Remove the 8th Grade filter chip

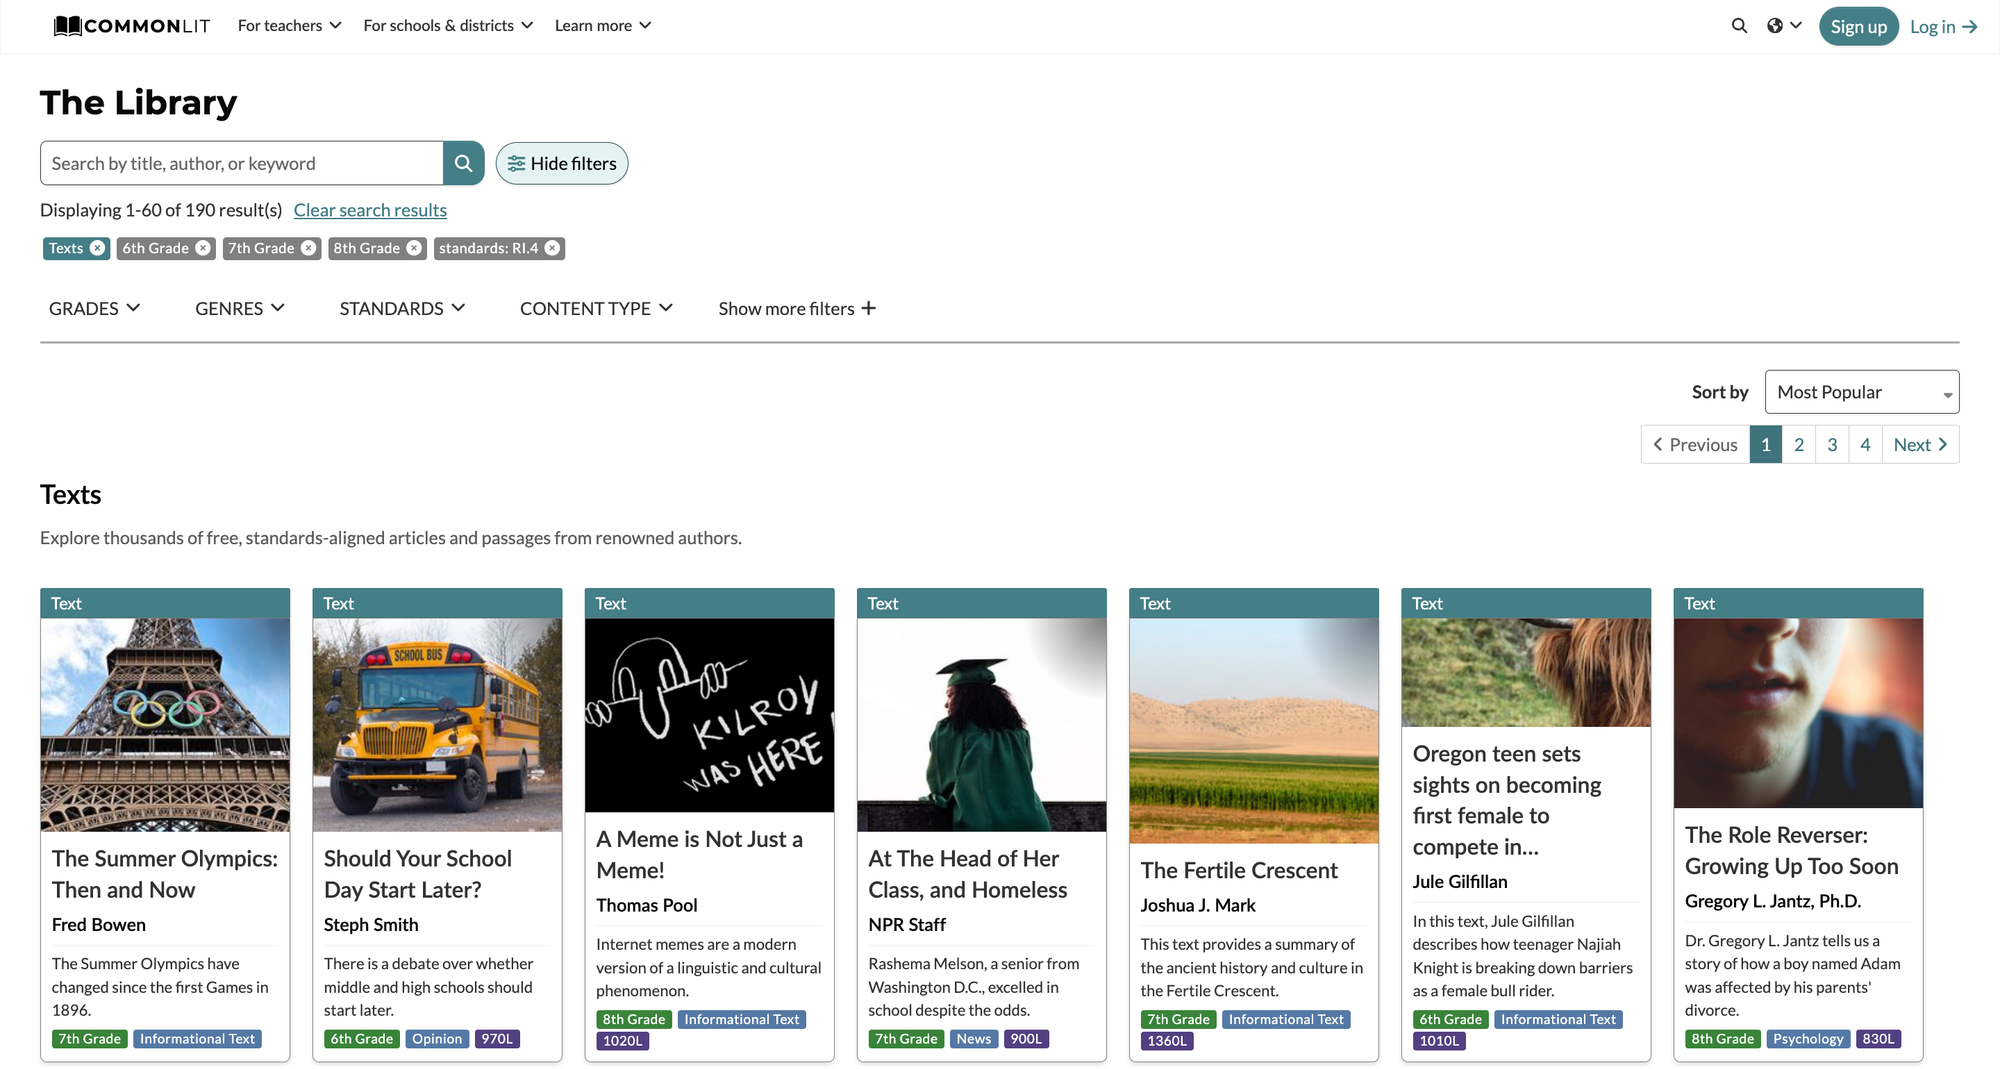(414, 248)
